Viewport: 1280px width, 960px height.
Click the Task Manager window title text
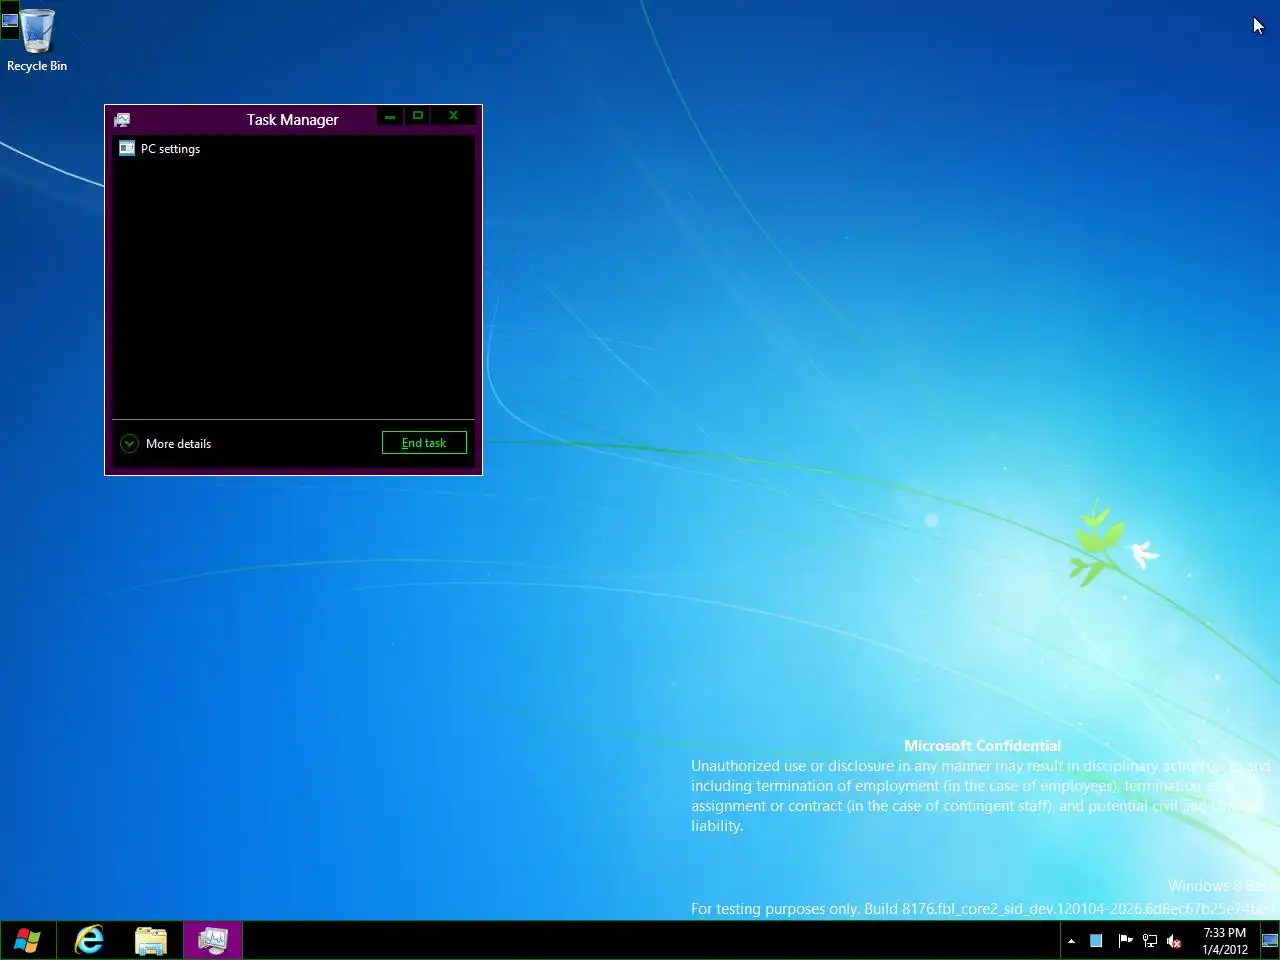(x=293, y=120)
